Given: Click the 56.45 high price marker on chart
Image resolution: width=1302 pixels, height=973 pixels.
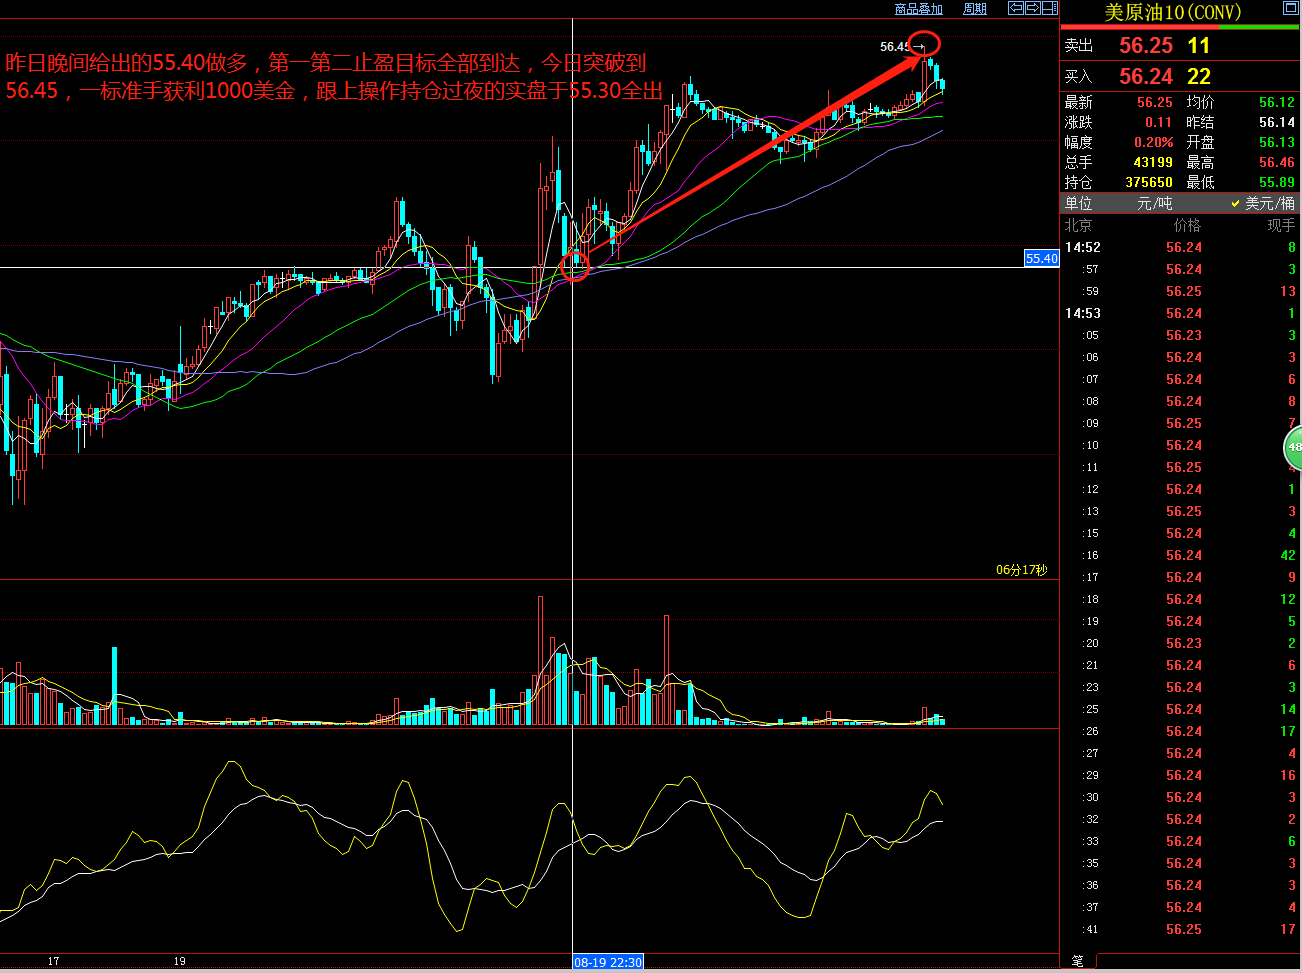Looking at the screenshot, I should 895,47.
